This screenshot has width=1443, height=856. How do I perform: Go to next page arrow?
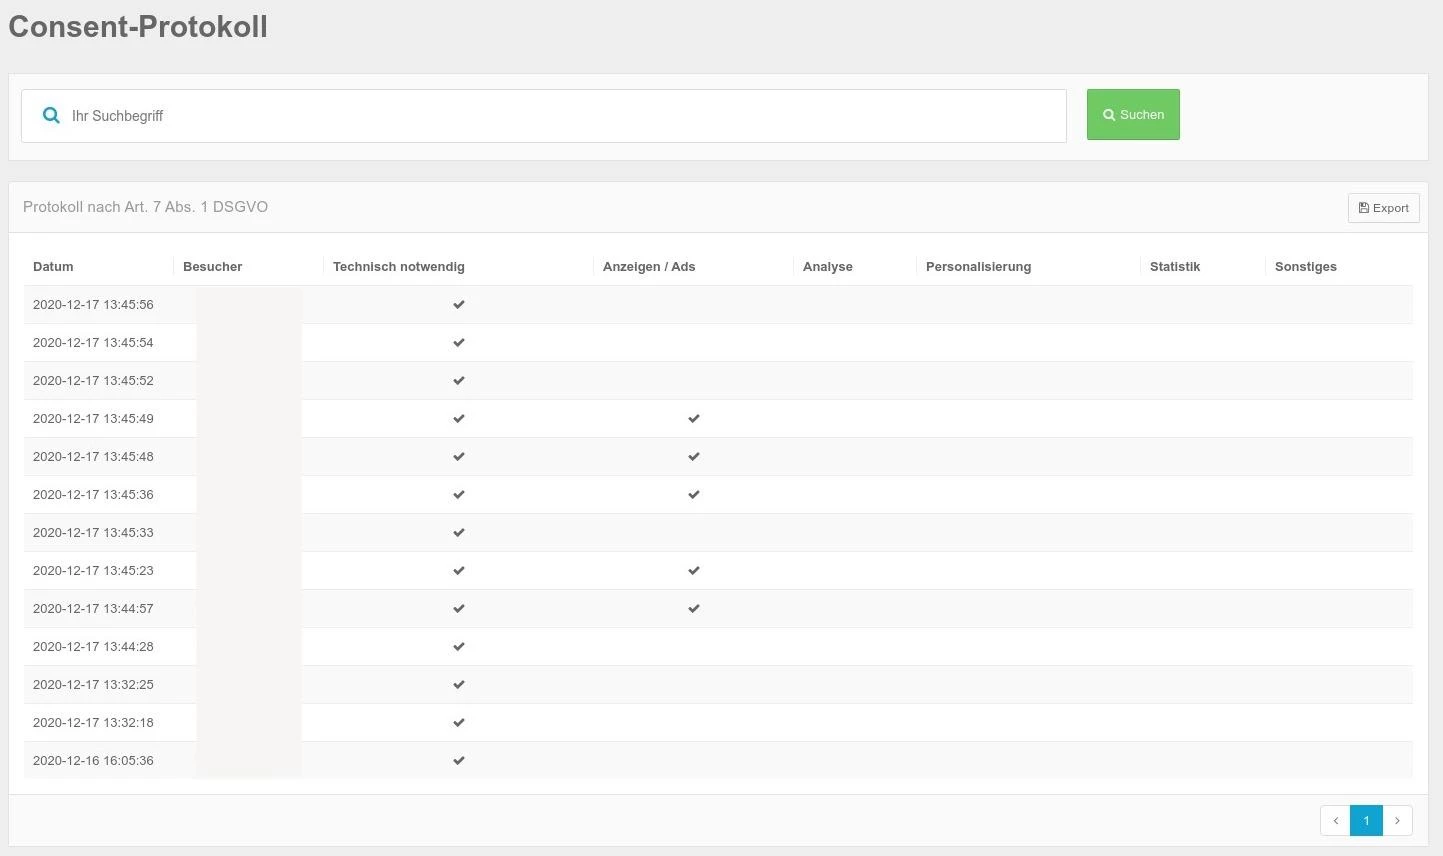click(x=1397, y=820)
